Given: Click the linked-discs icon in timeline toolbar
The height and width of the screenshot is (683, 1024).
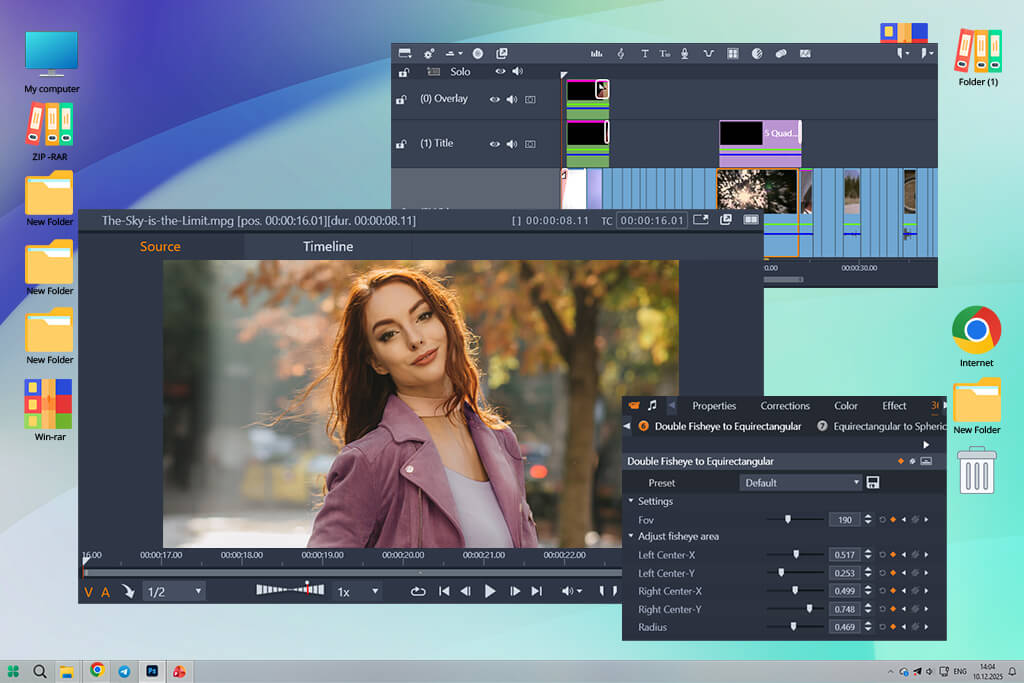Looking at the screenshot, I should pyautogui.click(x=780, y=54).
